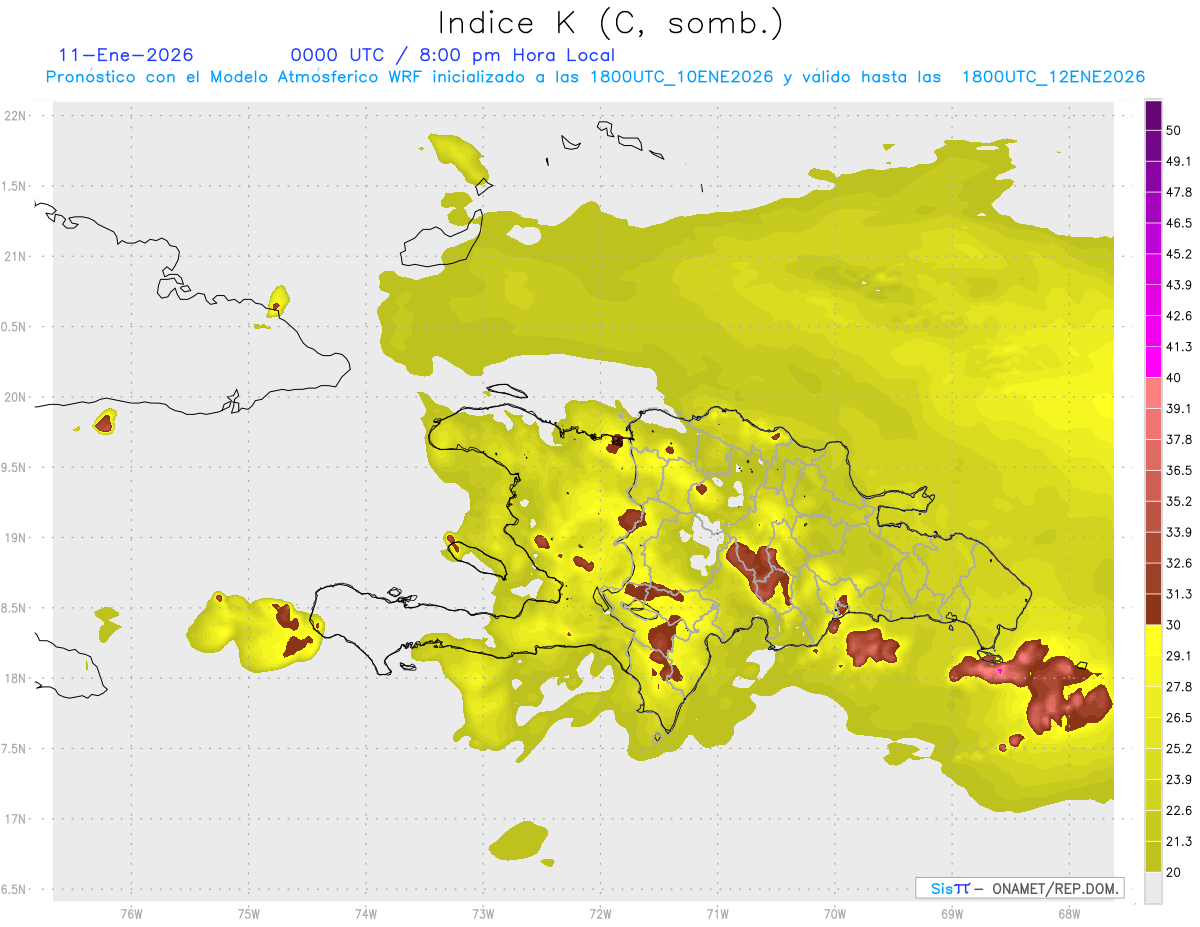Click the legend value '21.3'
The width and height of the screenshot is (1200, 927).
pos(1179,841)
